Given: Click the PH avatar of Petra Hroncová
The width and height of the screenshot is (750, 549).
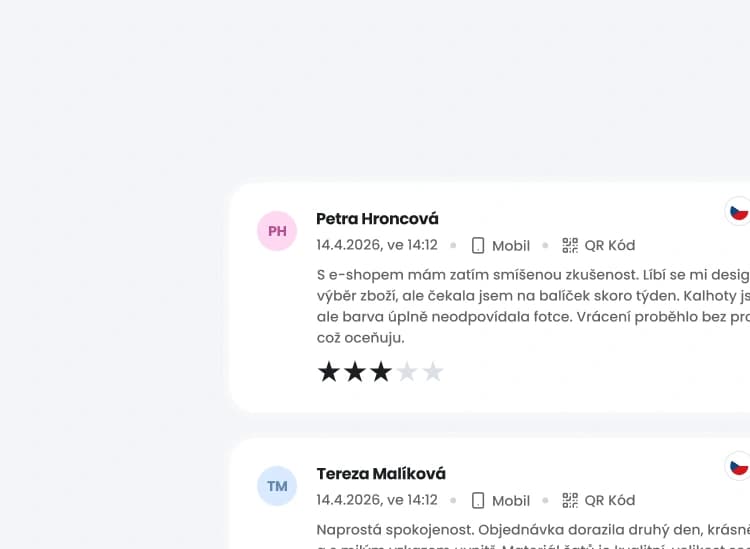Looking at the screenshot, I should pyautogui.click(x=277, y=231).
